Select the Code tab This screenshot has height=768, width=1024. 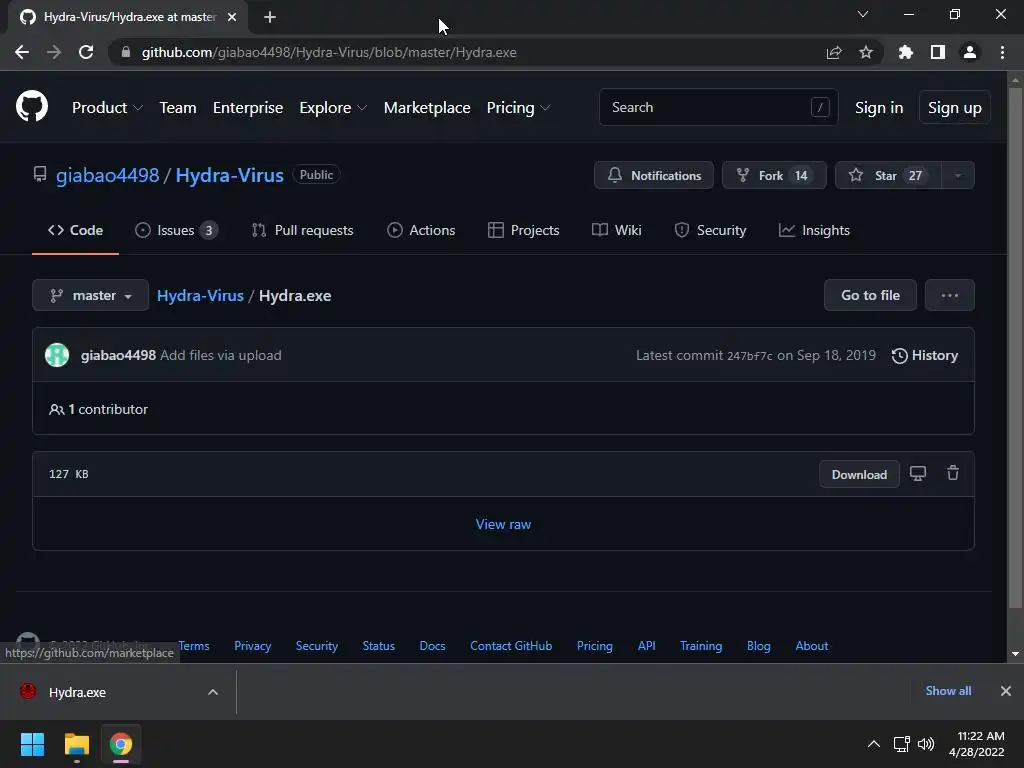pos(75,230)
